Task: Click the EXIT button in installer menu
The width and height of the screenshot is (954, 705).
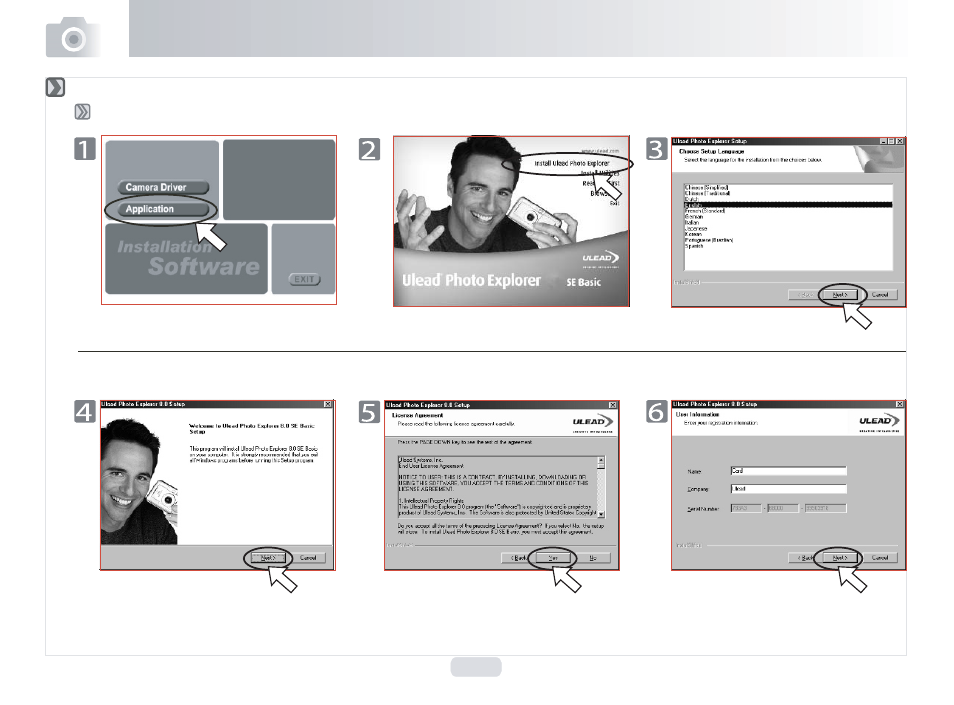Action: pyautogui.click(x=304, y=279)
